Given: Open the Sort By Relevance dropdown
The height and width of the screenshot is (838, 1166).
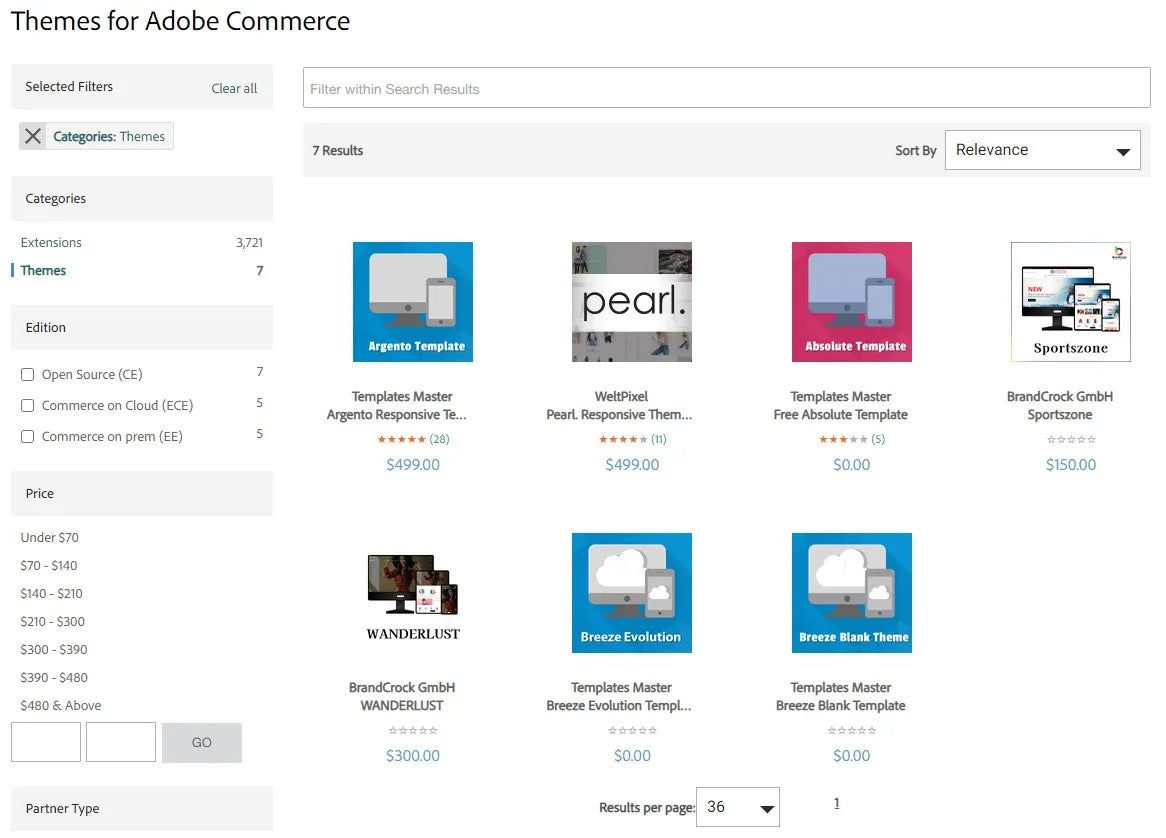Looking at the screenshot, I should tap(1043, 150).
